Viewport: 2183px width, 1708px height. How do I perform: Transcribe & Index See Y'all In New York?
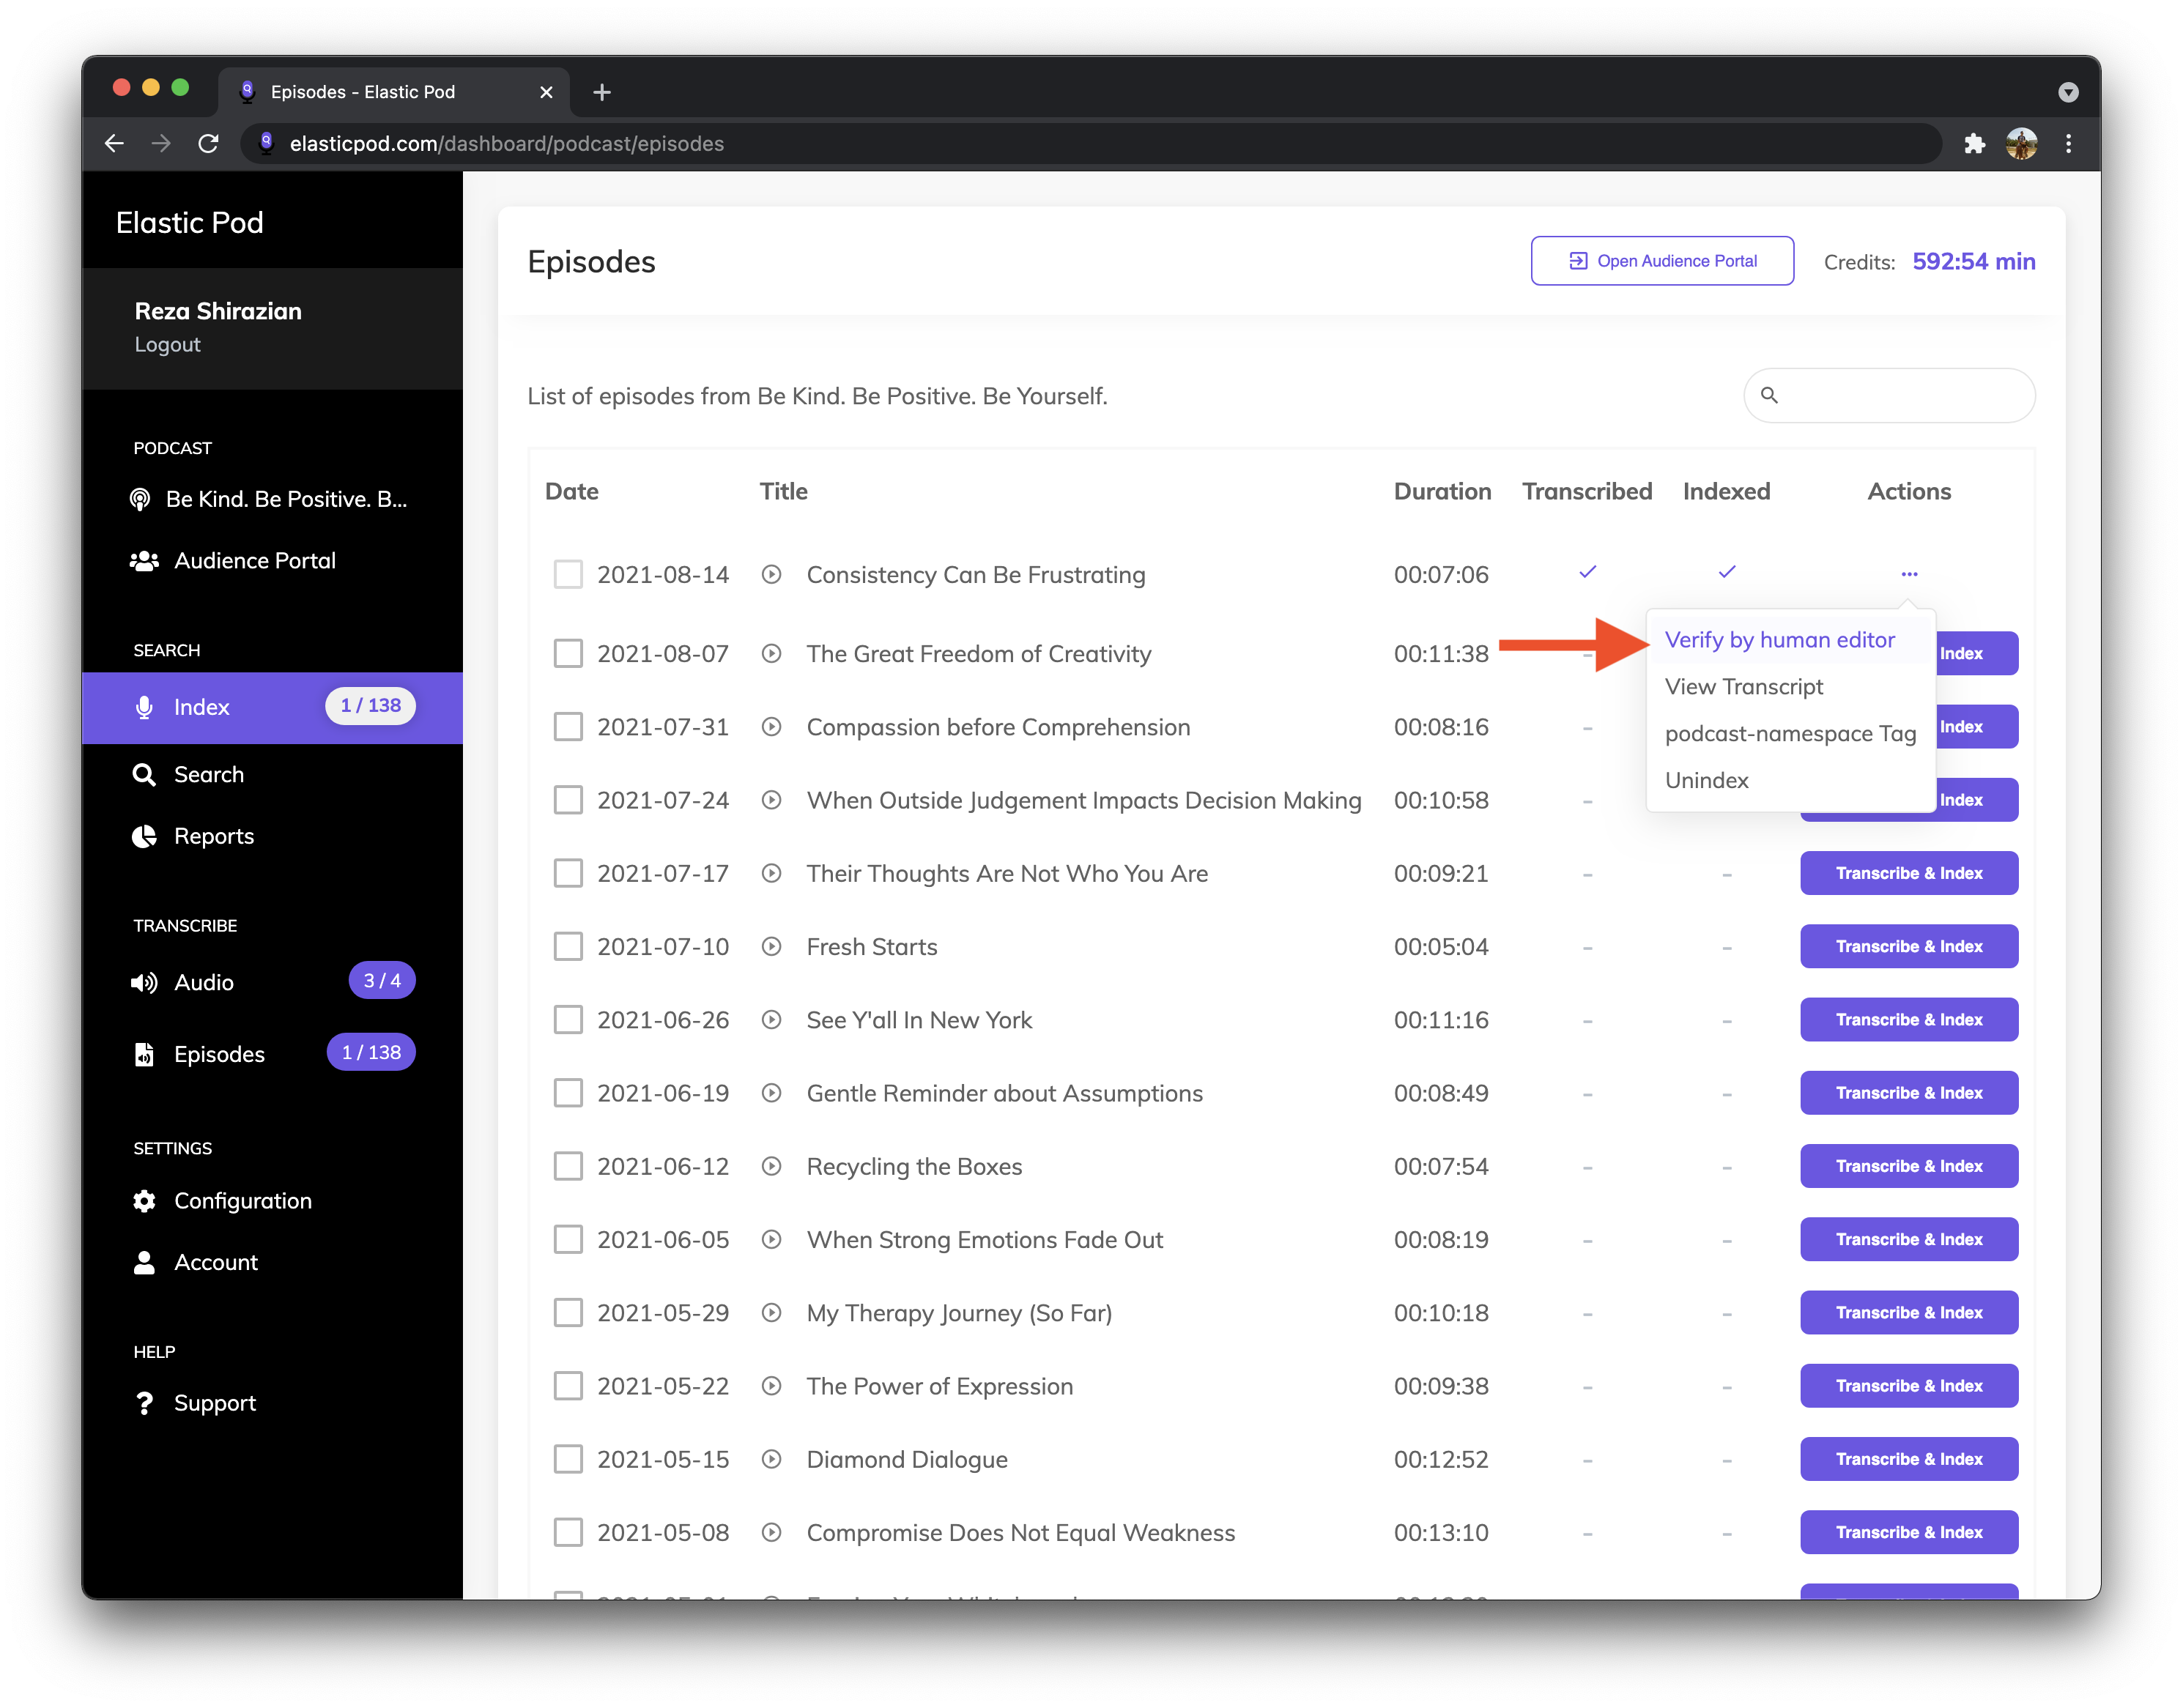tap(1909, 1019)
